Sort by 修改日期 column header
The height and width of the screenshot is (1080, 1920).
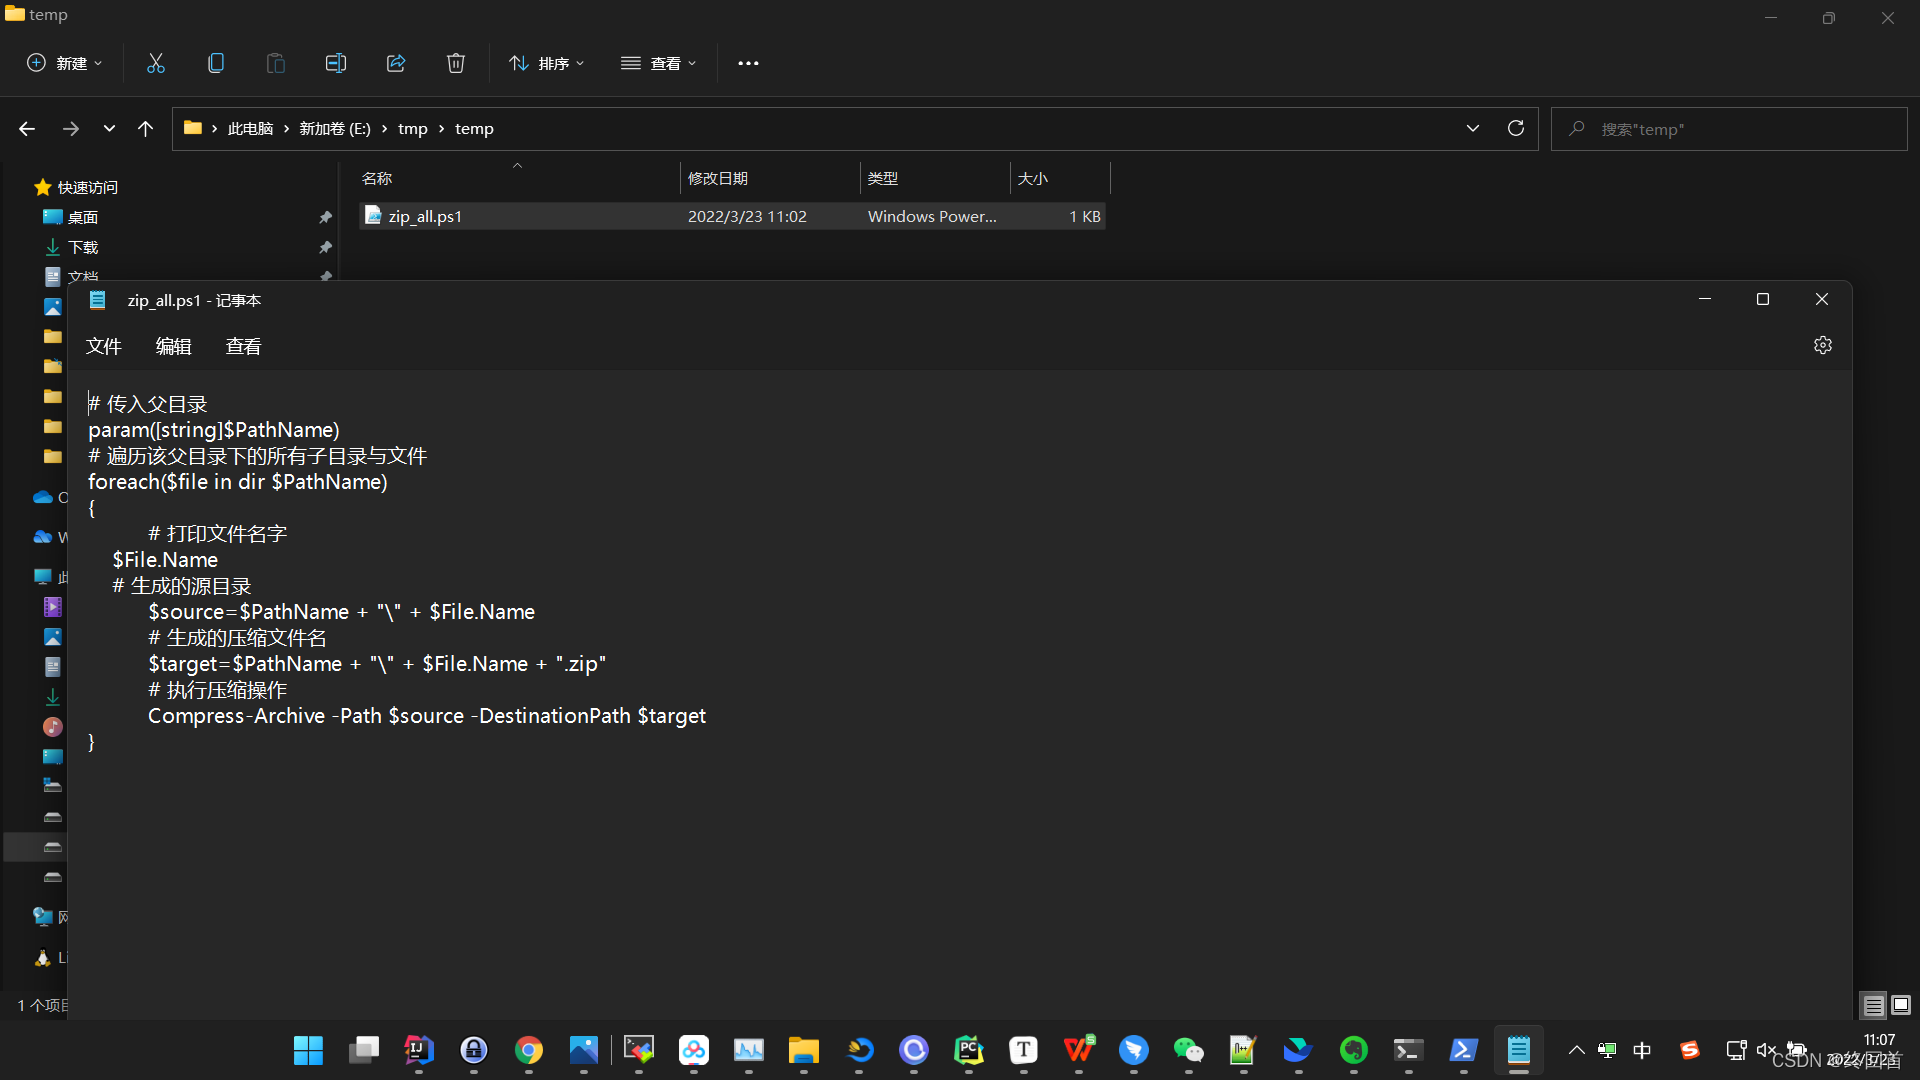(x=770, y=178)
